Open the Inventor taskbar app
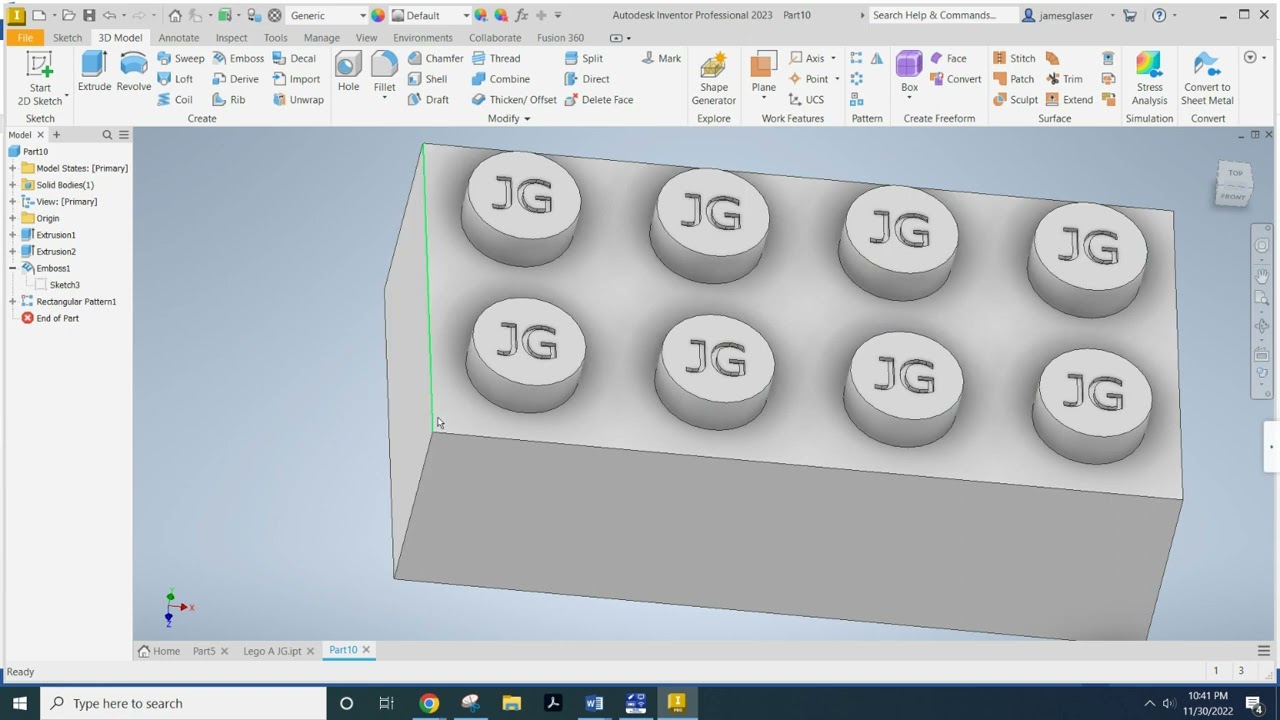The height and width of the screenshot is (720, 1280). (x=677, y=703)
